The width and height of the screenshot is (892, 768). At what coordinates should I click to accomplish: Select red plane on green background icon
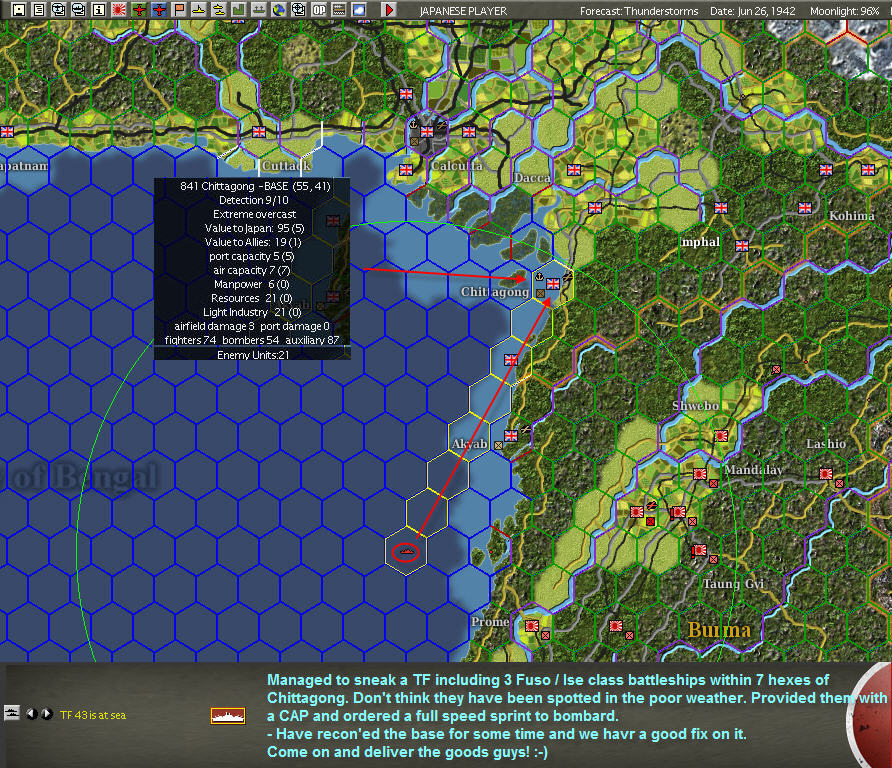point(138,9)
